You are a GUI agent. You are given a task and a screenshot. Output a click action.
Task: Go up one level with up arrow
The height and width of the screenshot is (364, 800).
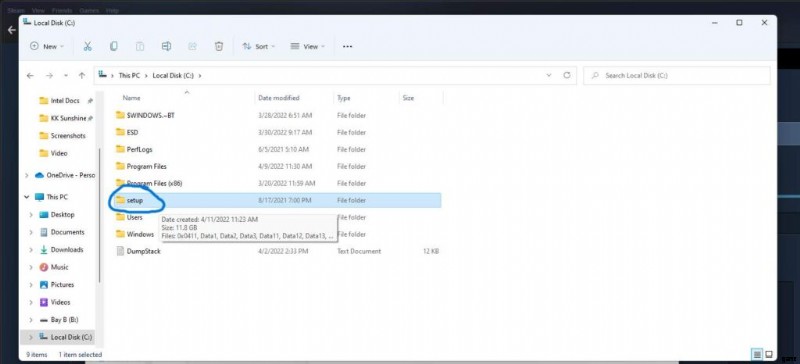pos(82,76)
